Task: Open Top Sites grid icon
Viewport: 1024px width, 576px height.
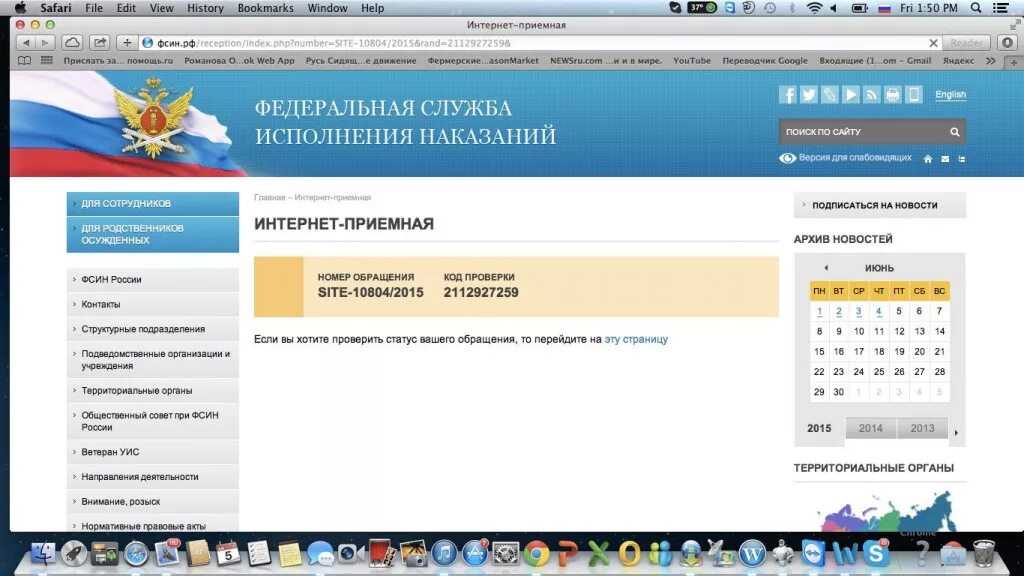Action: [46, 61]
